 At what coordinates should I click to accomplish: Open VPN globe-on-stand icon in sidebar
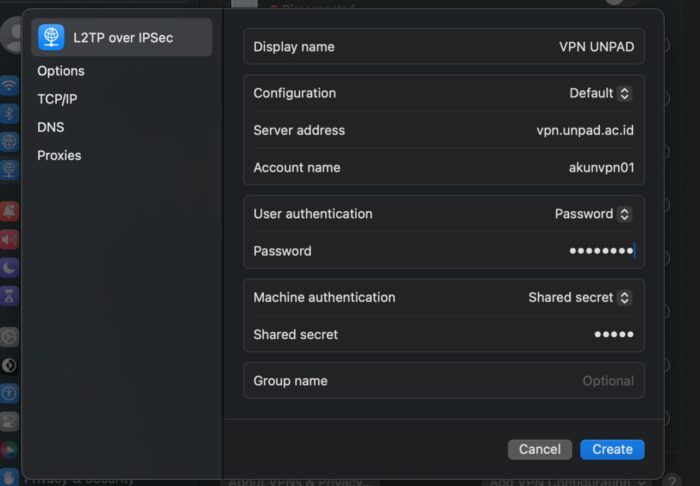click(x=9, y=170)
